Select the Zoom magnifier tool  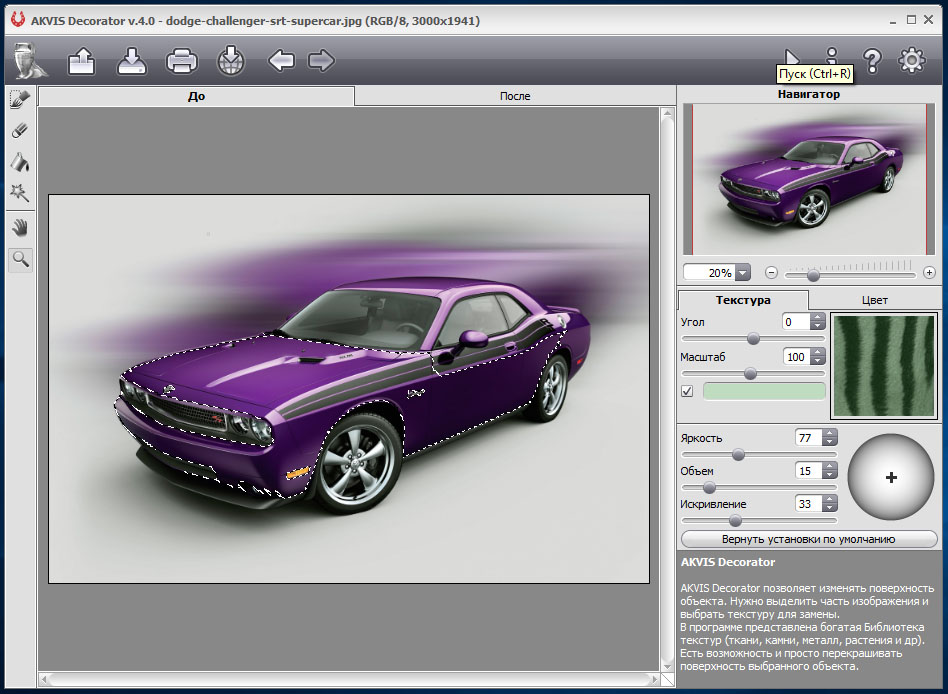pyautogui.click(x=21, y=259)
